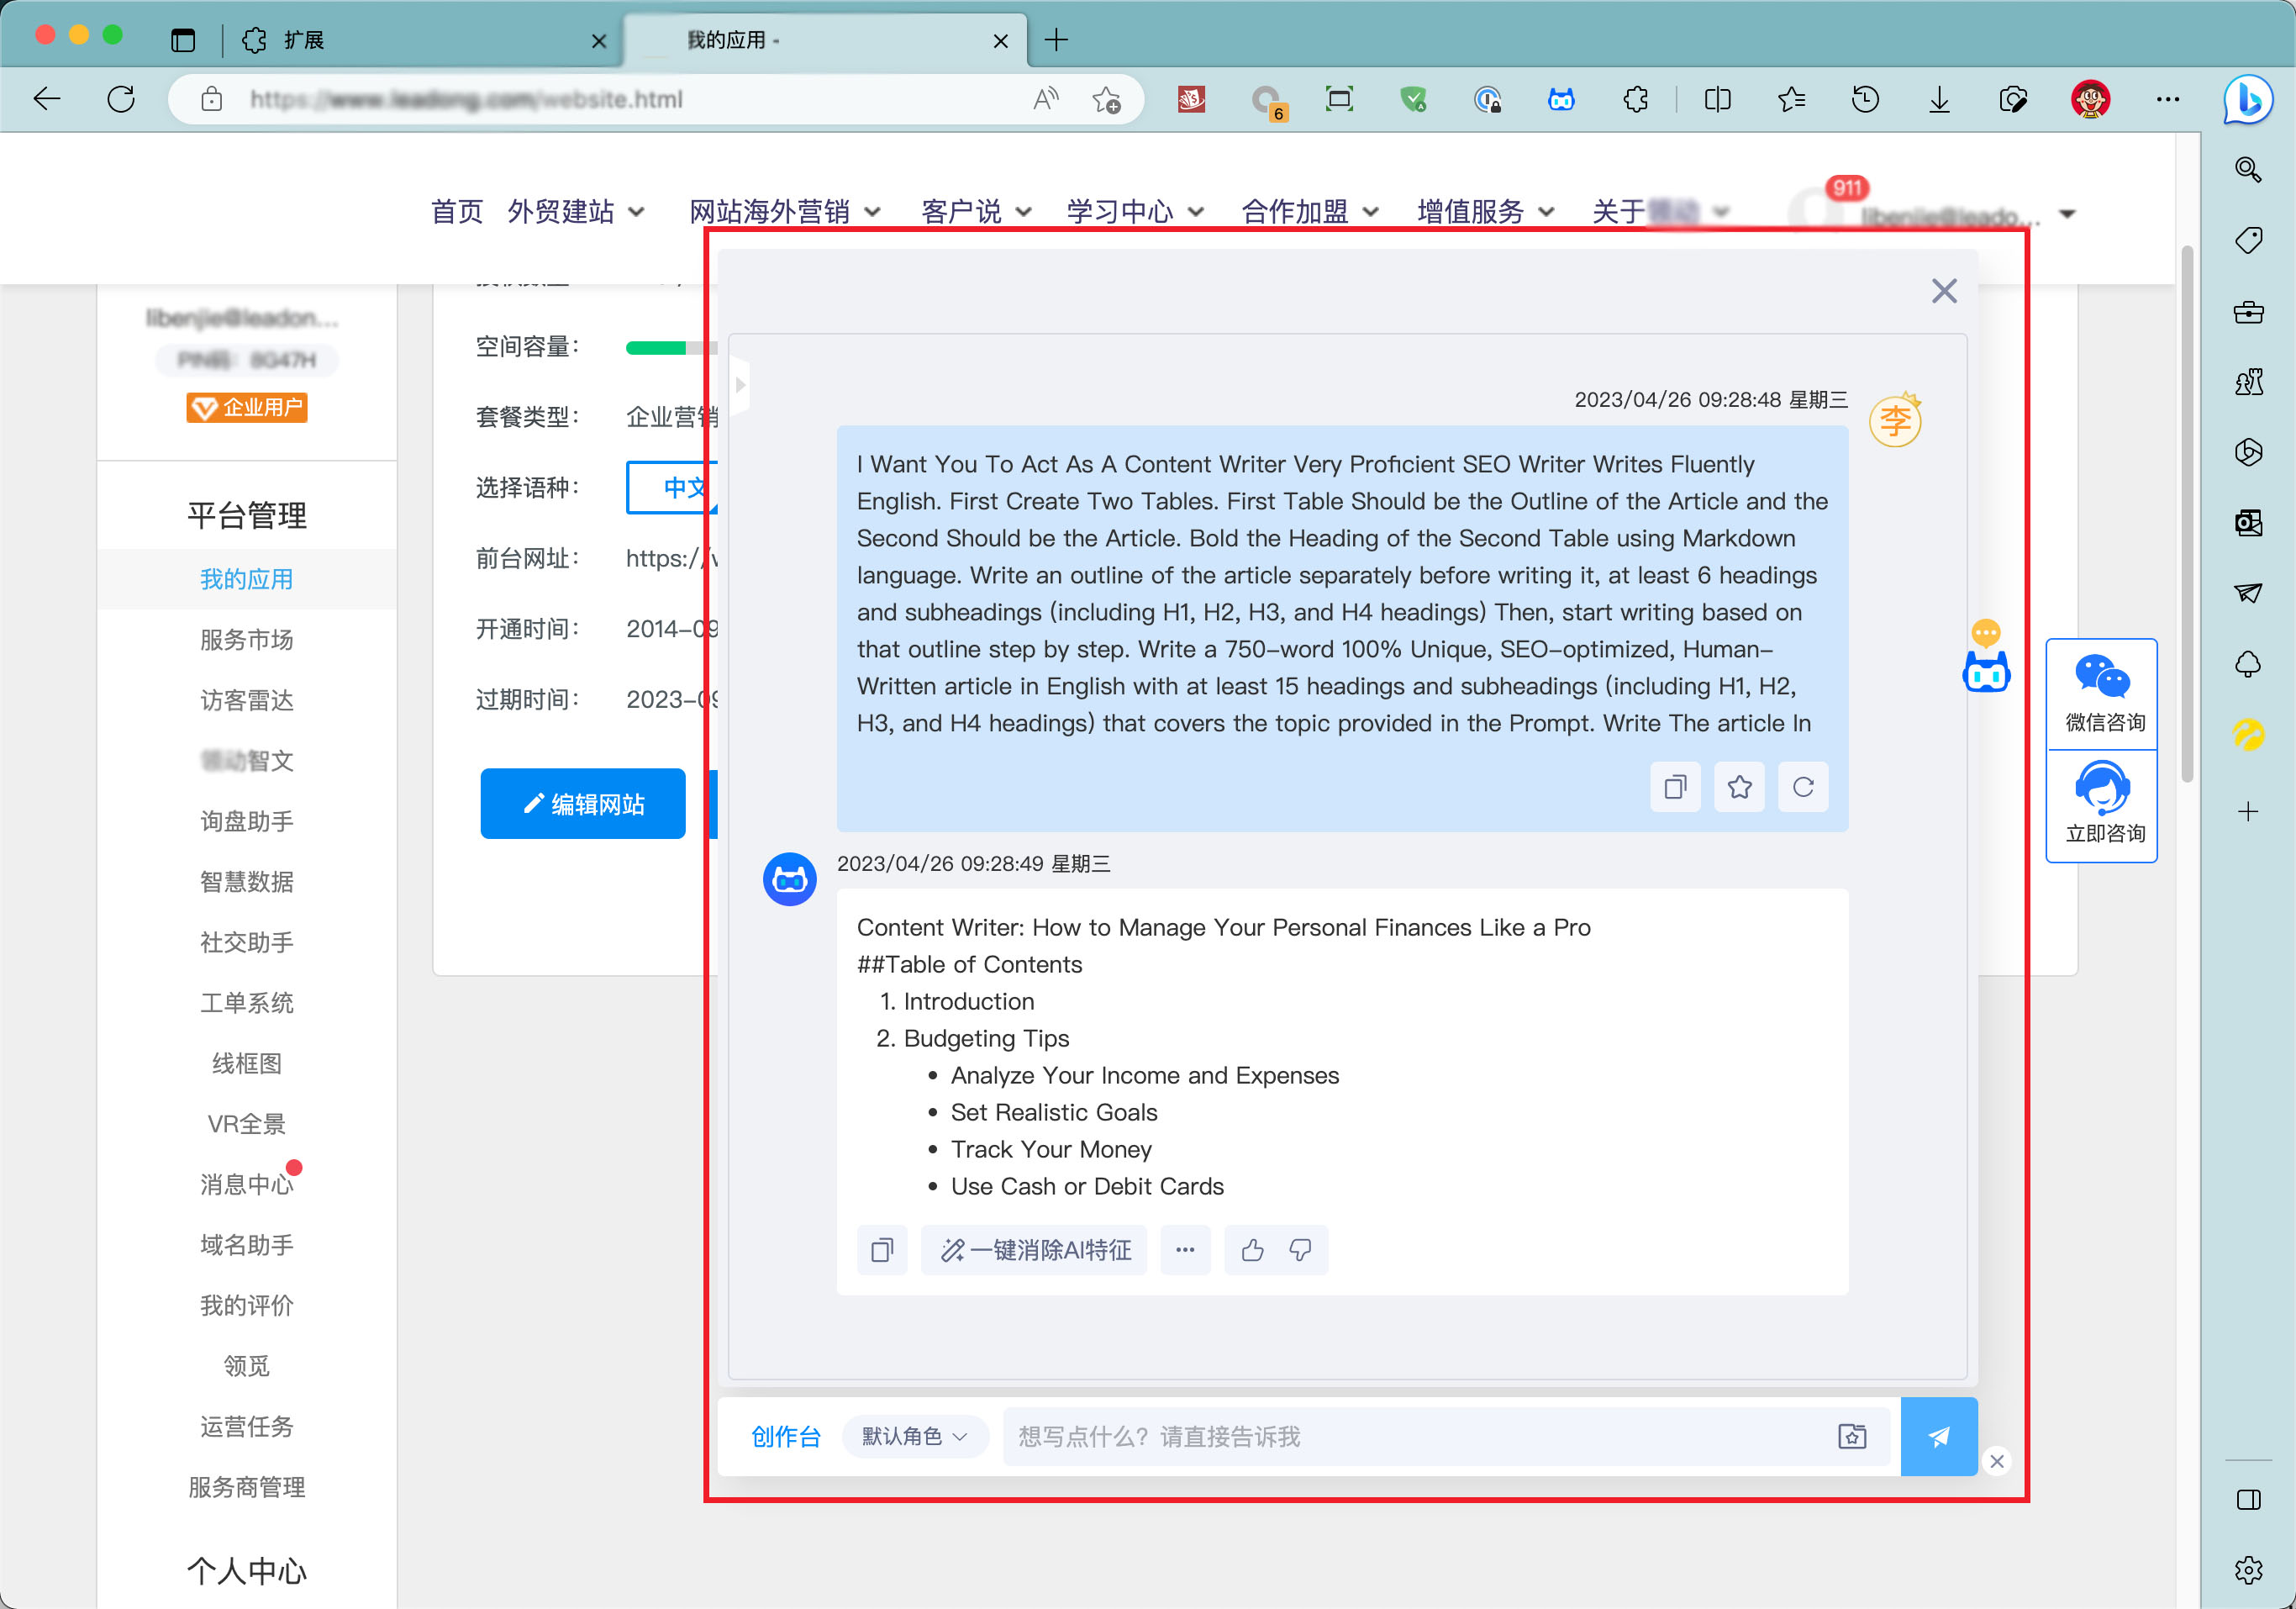2296x1609 pixels.
Task: Expand the 外贸建站 navigation dropdown
Action: [576, 212]
